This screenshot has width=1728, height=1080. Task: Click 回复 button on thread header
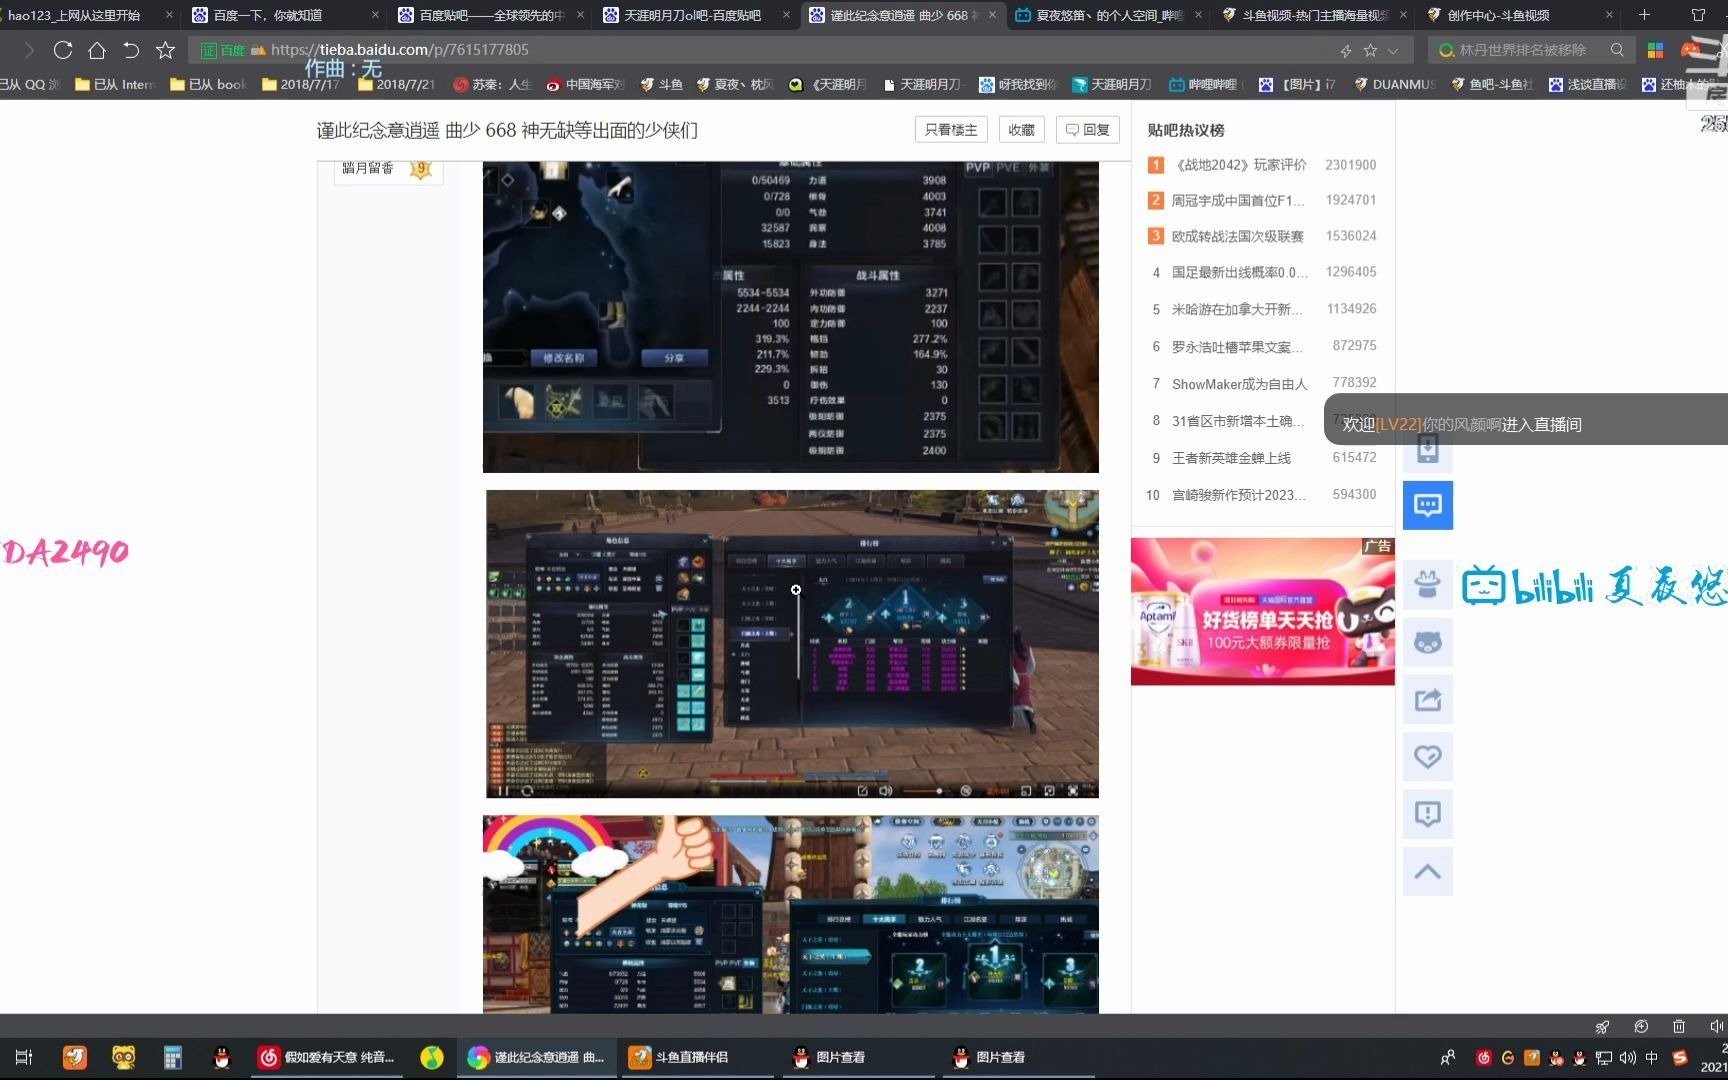[1088, 130]
